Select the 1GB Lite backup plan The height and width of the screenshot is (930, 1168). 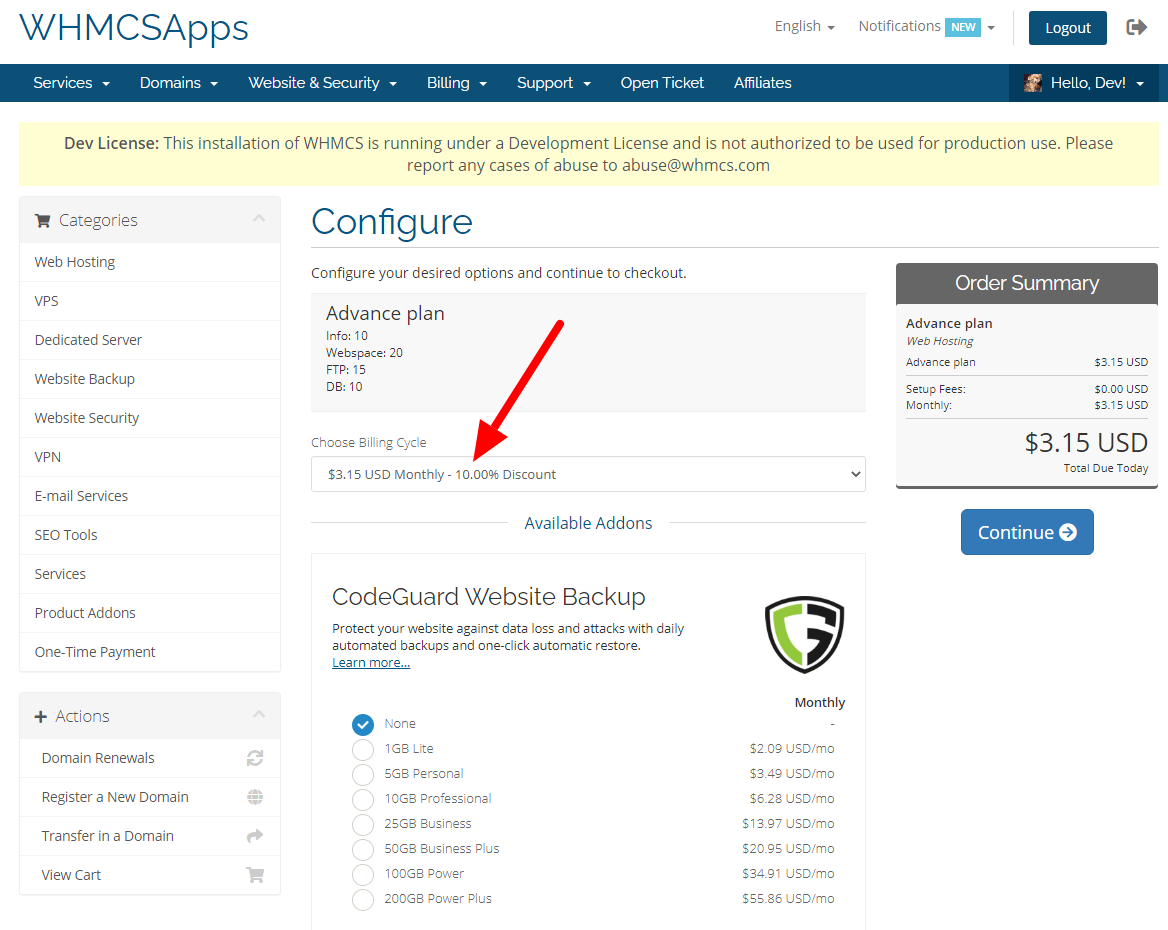(x=363, y=749)
